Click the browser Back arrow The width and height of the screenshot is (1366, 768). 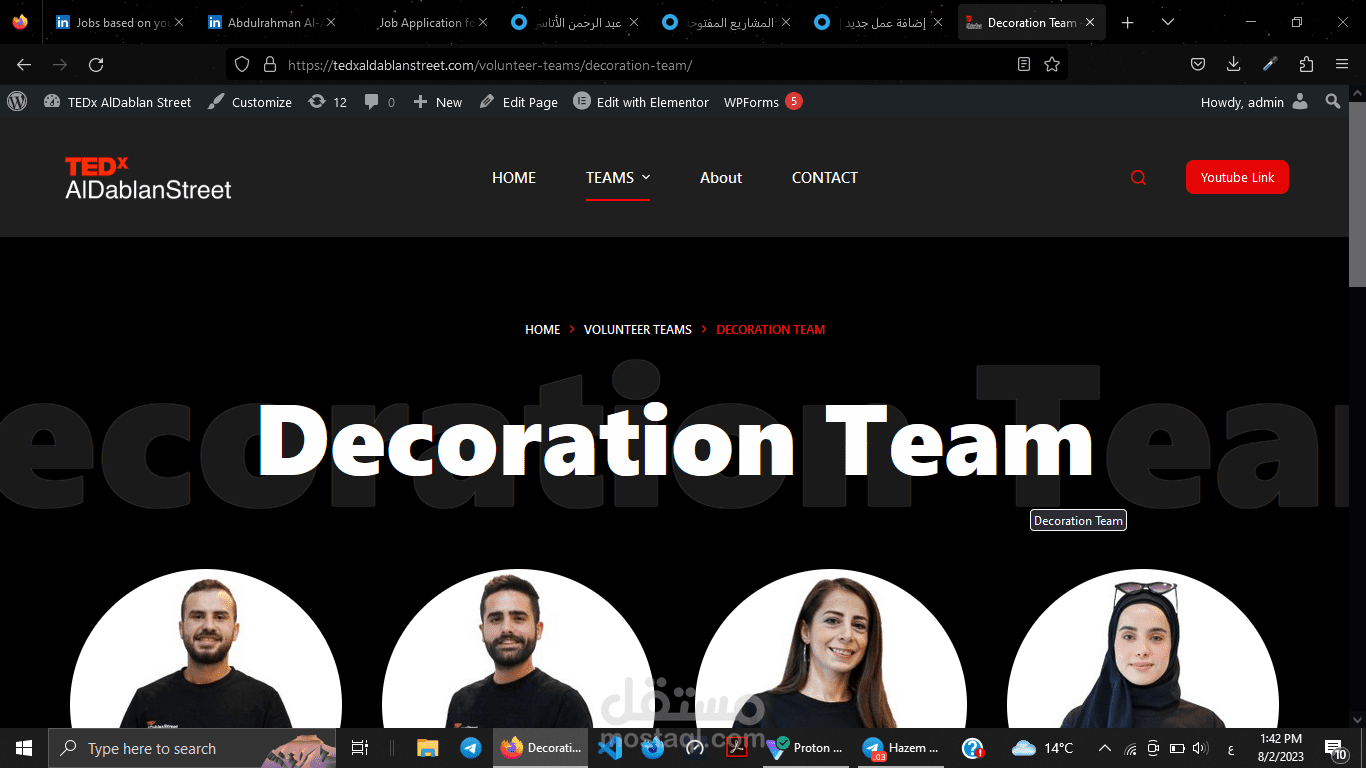[24, 64]
